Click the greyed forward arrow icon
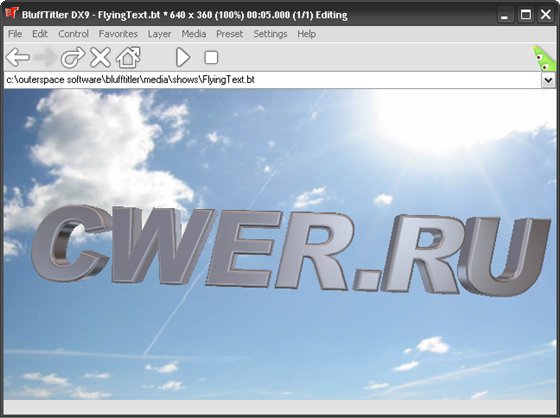 (x=45, y=58)
